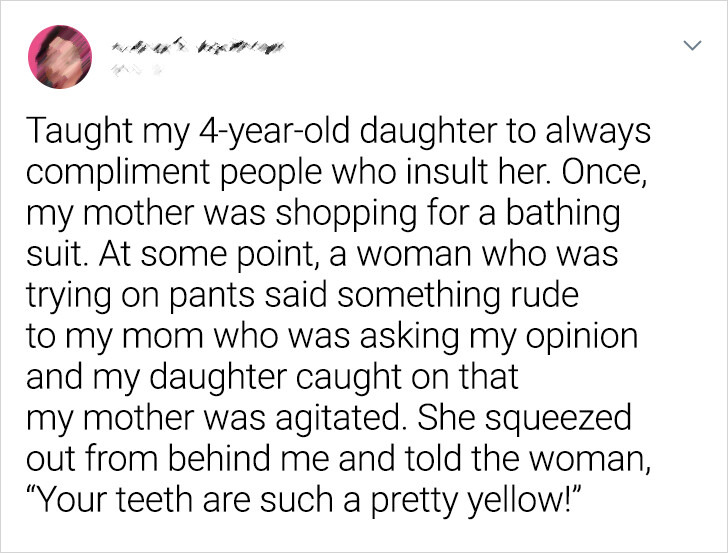The width and height of the screenshot is (728, 553).
Task: Select the line "my mother was shopping for a bathing"
Action: pos(323,213)
